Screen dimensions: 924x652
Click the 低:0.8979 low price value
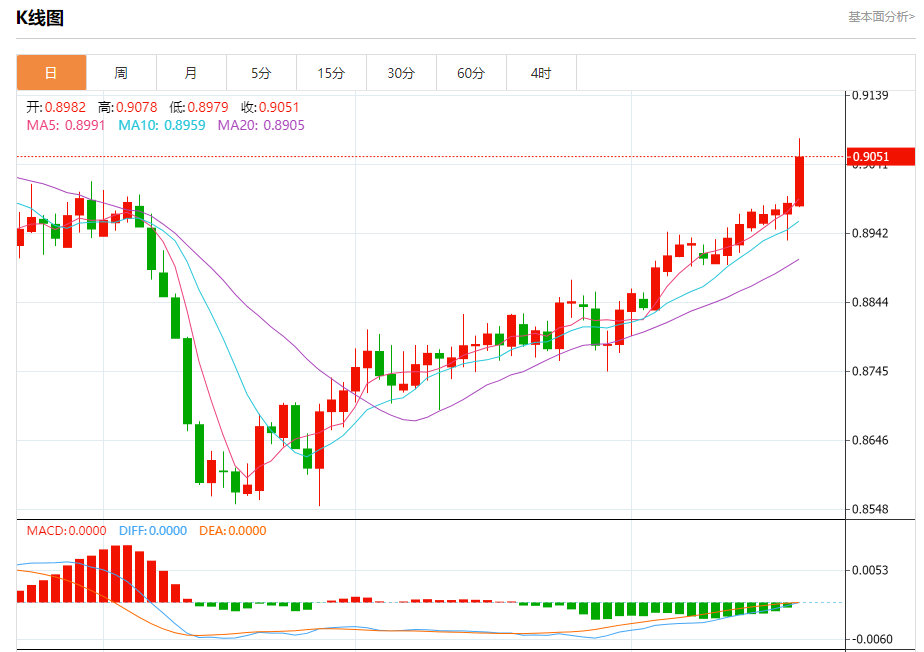pos(199,107)
